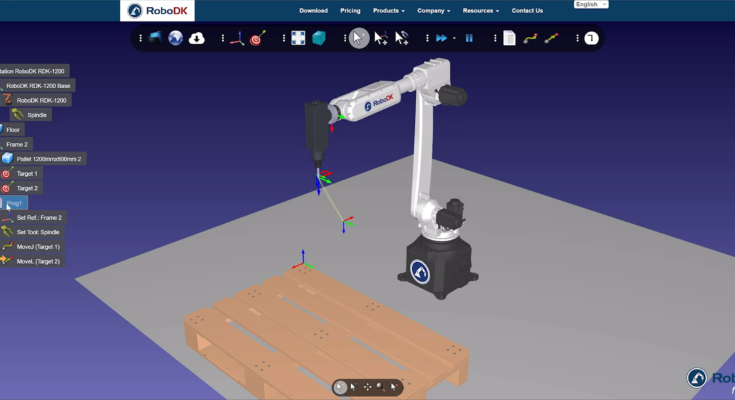
Task: Select Target 2 in the tree
Action: point(21,188)
